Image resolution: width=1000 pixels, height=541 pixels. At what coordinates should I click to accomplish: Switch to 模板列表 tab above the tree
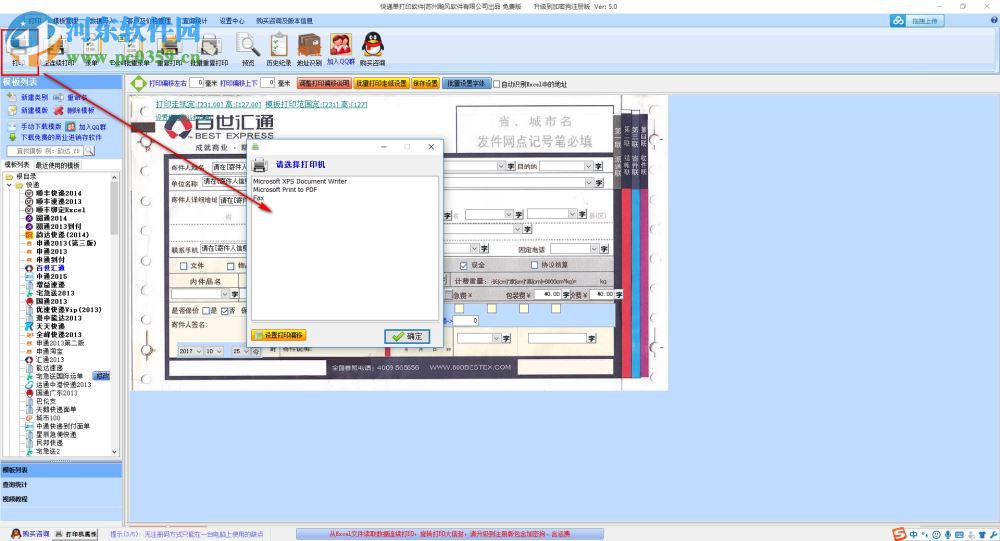coord(17,165)
